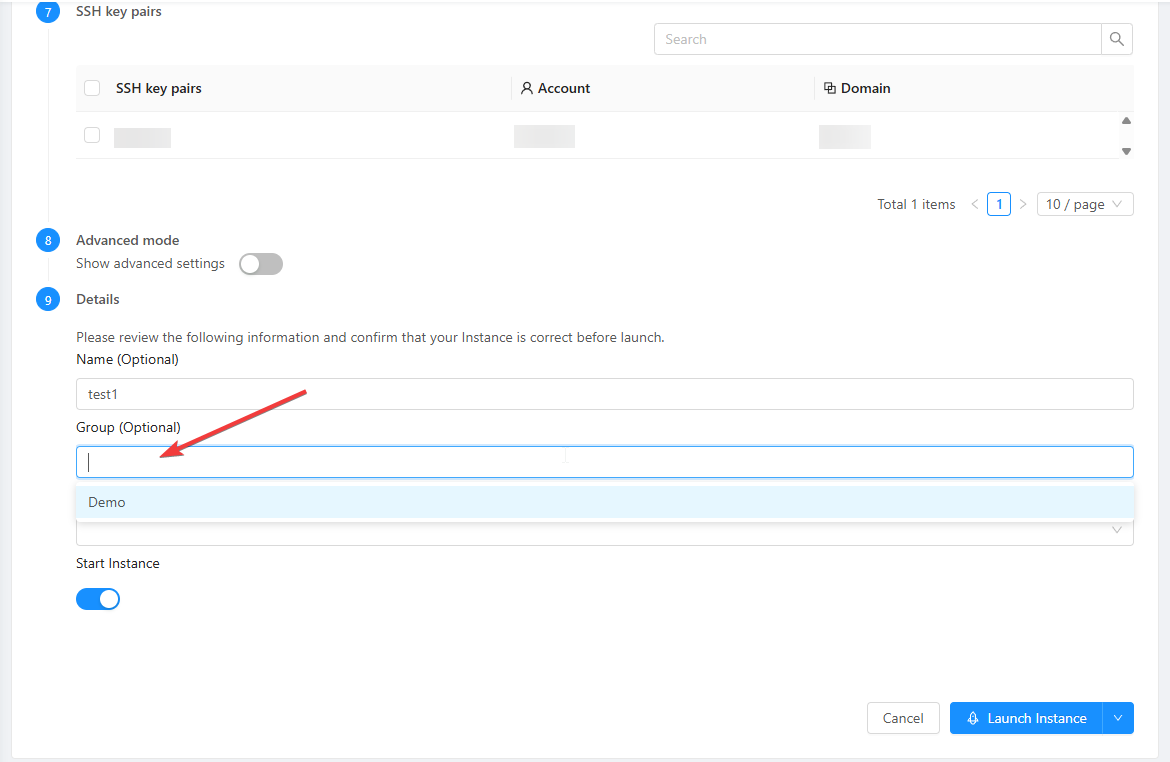
Task: Open the dropdown below the Group field
Action: (x=1116, y=531)
